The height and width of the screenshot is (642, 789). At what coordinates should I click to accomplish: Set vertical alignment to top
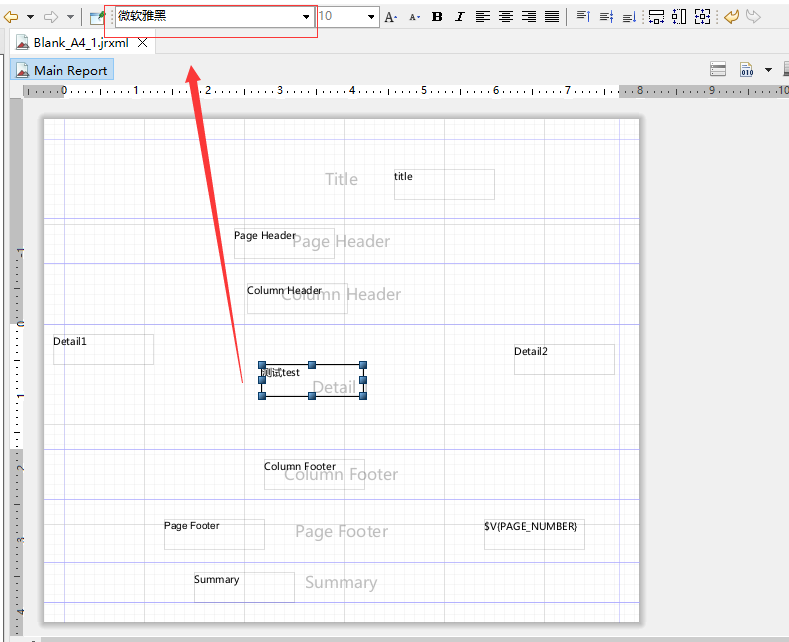(583, 17)
